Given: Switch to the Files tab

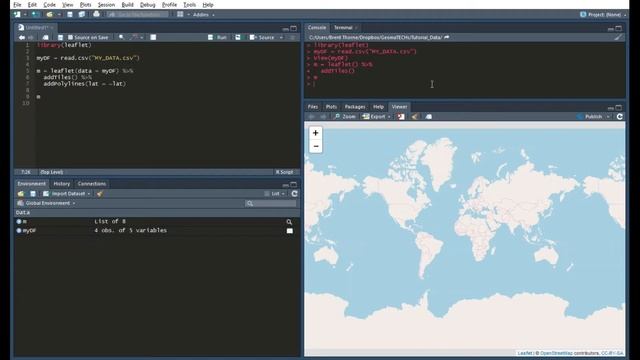Looking at the screenshot, I should click(313, 107).
